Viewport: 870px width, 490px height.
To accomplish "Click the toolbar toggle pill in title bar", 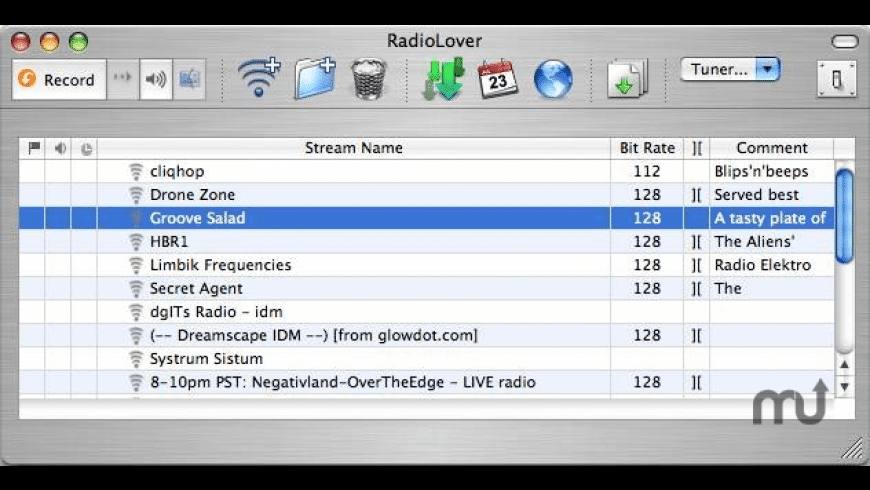I will (x=844, y=42).
